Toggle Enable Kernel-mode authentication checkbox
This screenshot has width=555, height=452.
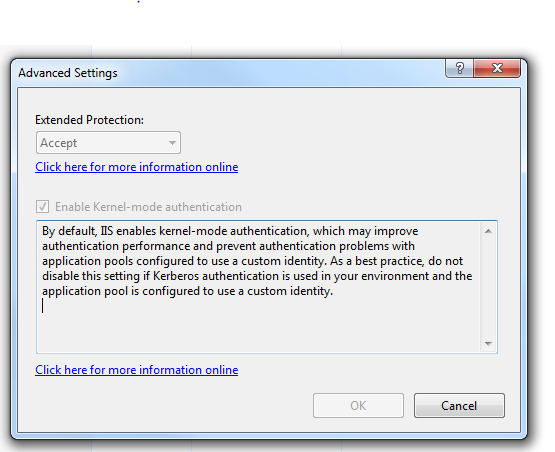point(42,206)
